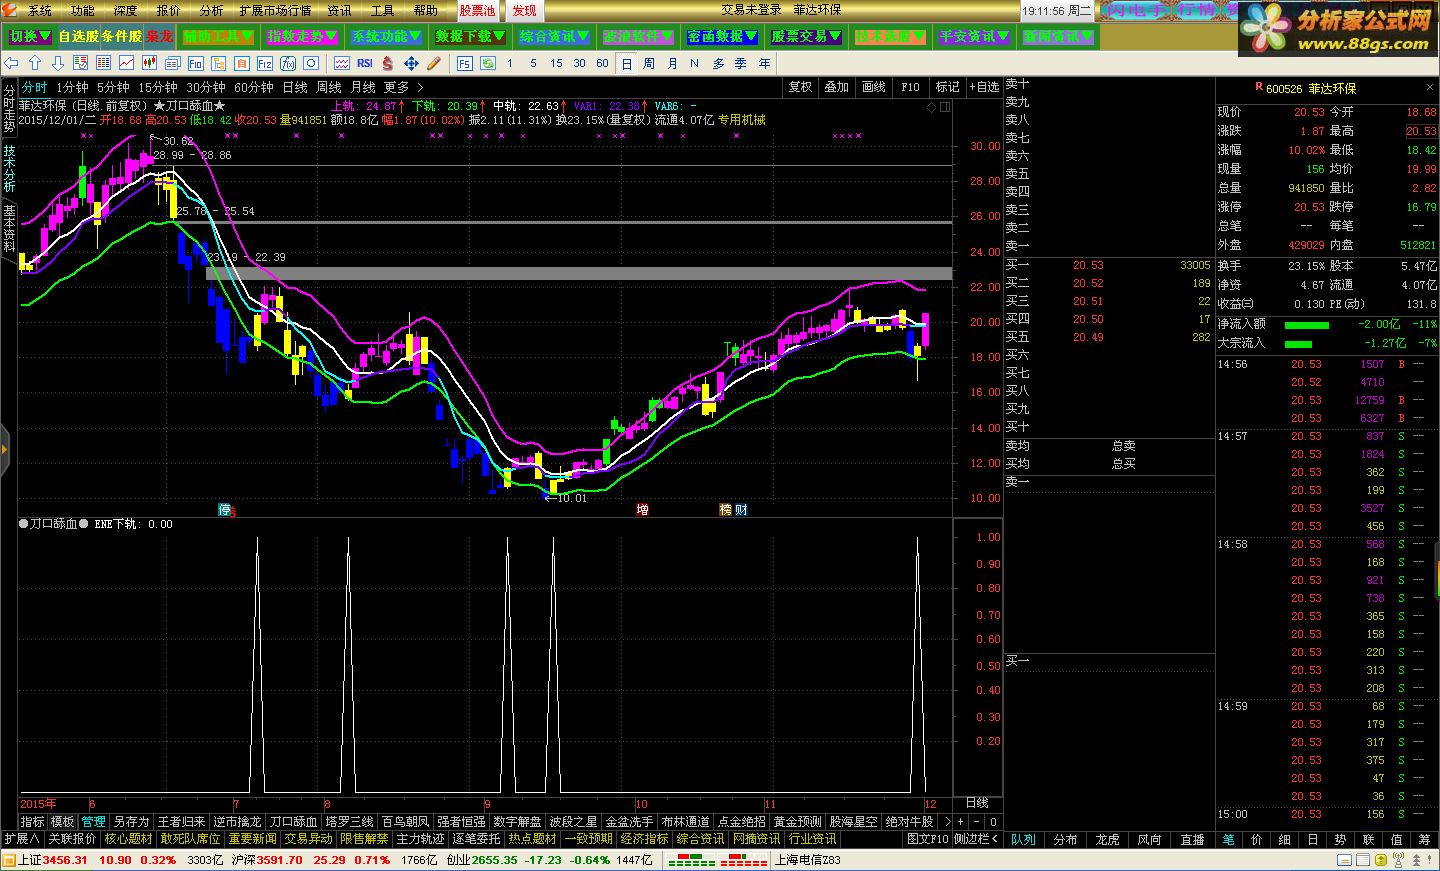Select the 刀口舔血 indicator tab
This screenshot has height=871, width=1440.
click(294, 822)
